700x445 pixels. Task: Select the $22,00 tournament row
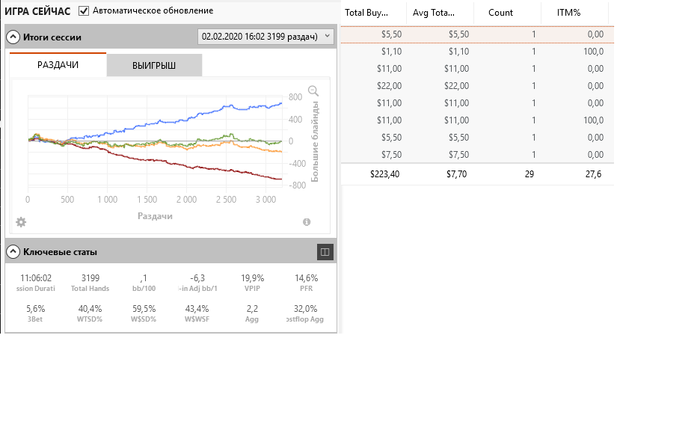[x=477, y=86]
